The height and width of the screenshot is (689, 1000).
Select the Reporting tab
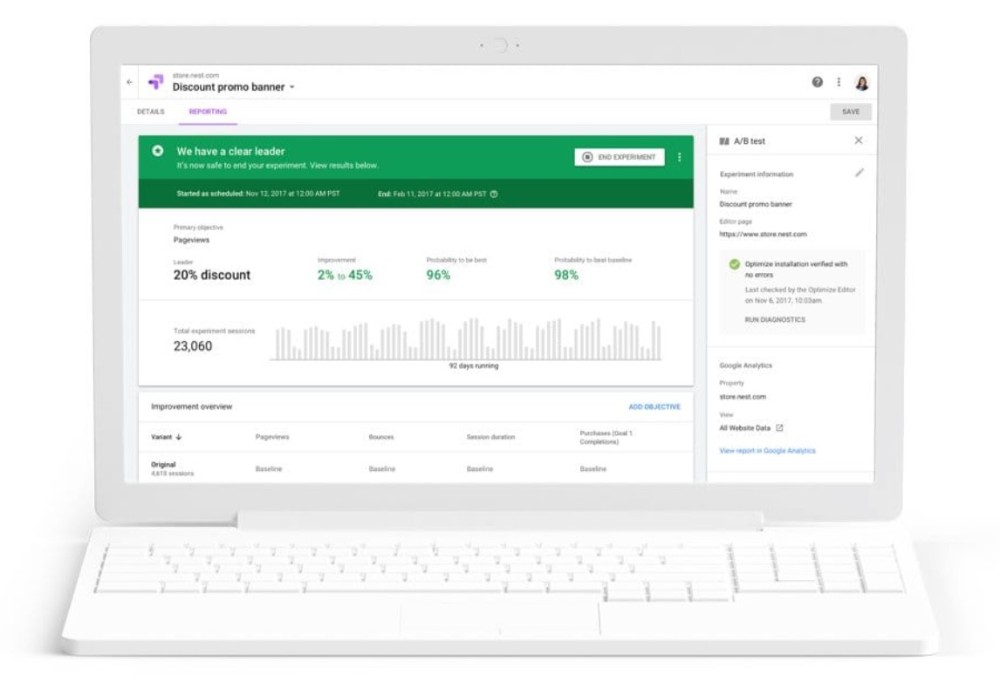pyautogui.click(x=208, y=112)
